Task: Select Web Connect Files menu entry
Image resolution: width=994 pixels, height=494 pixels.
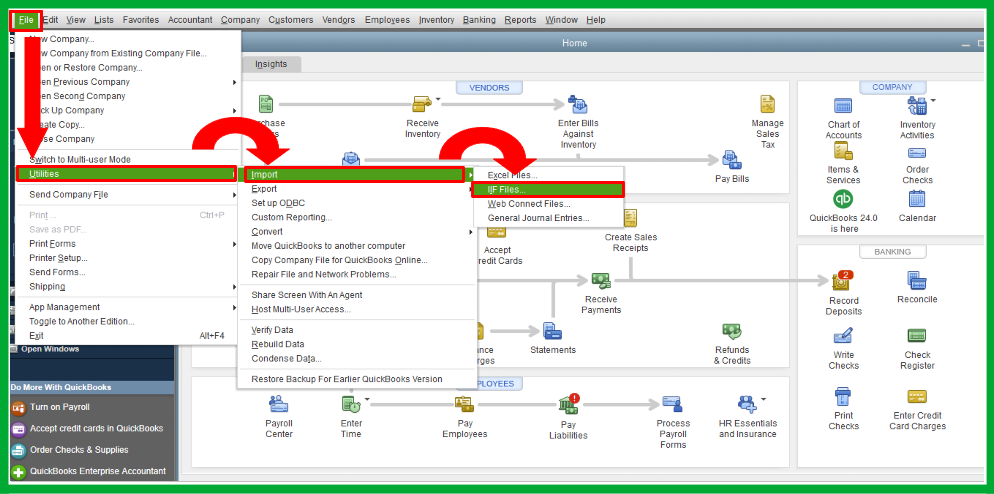Action: pyautogui.click(x=529, y=204)
